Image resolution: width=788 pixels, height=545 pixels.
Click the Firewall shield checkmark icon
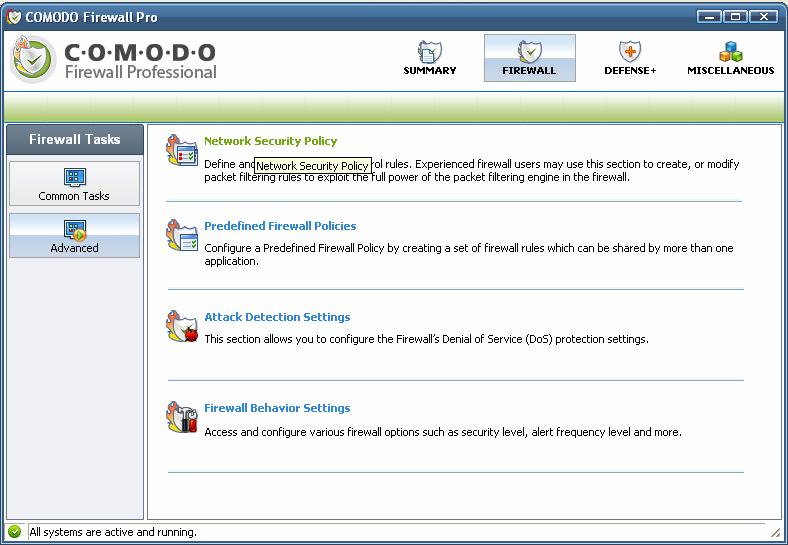click(529, 51)
